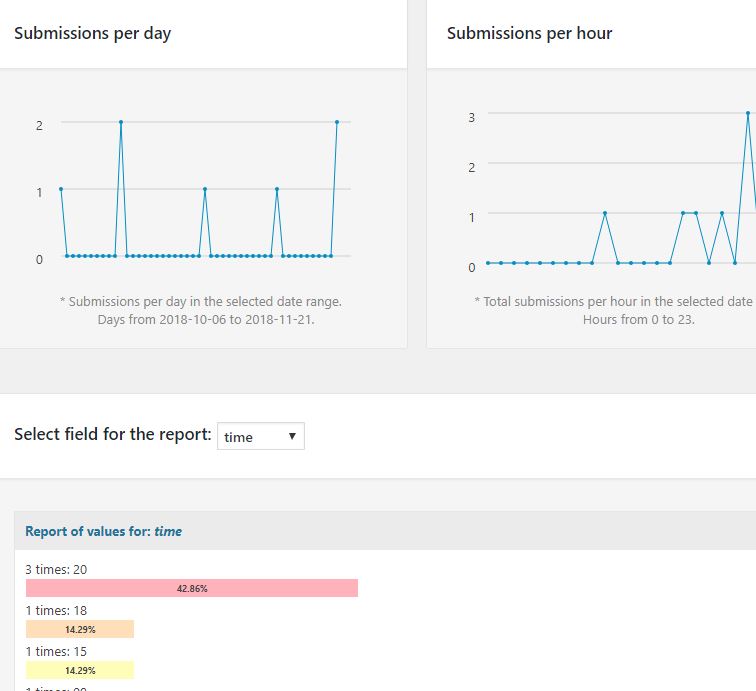Click the y-axis label '2' of daily chart

click(x=39, y=126)
